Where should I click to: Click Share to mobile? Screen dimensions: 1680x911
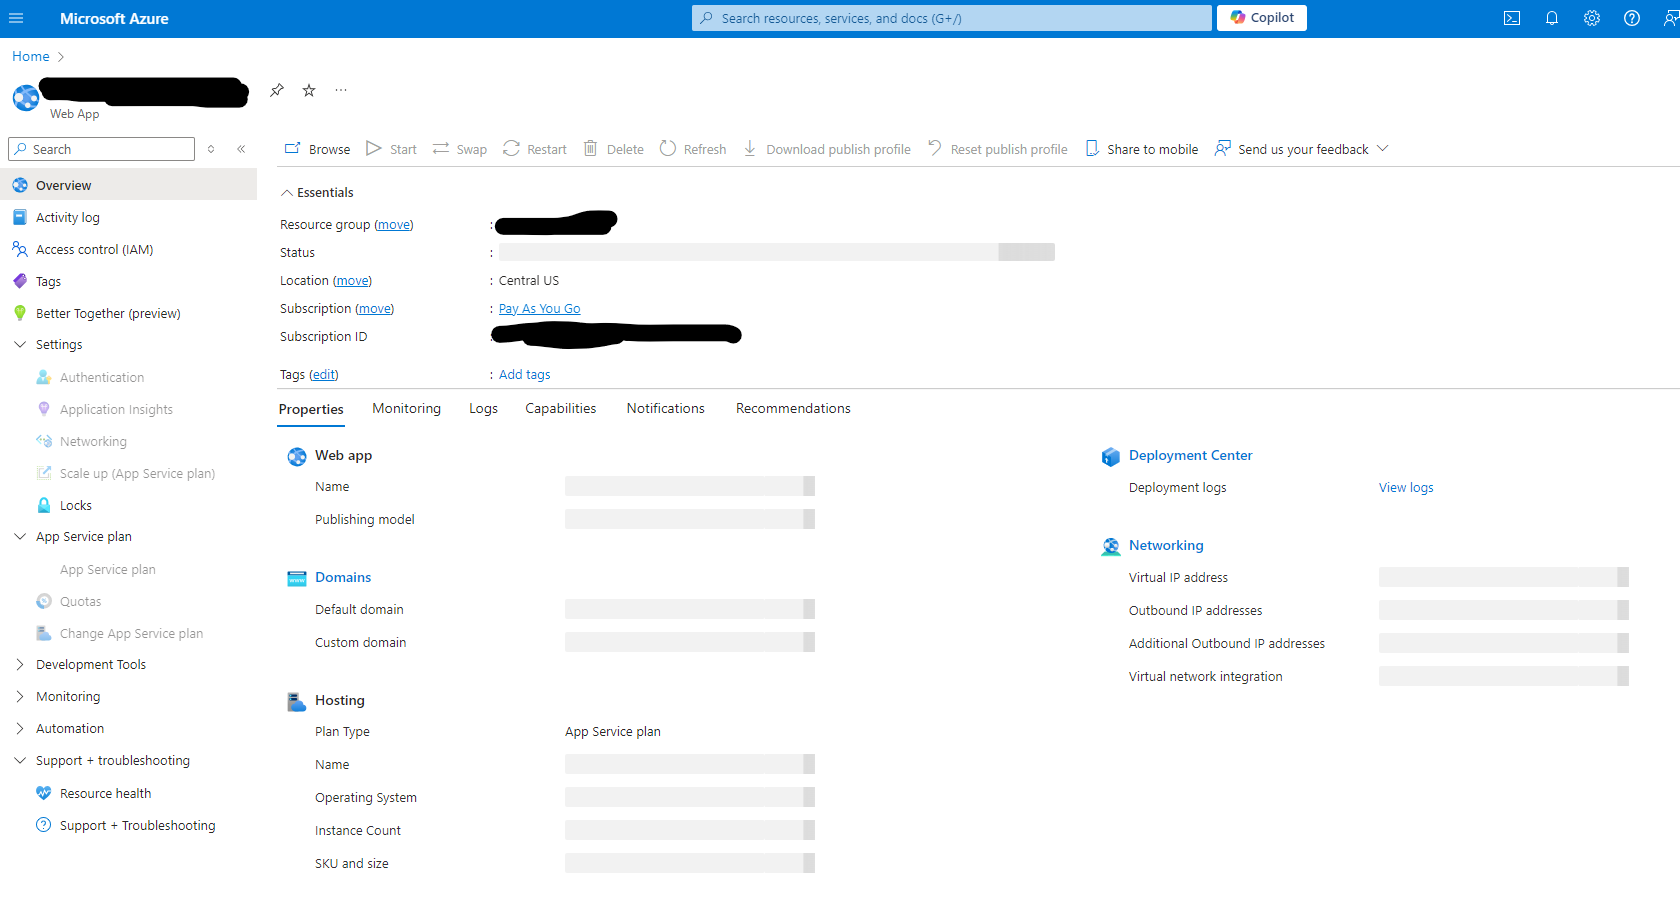[x=1142, y=149]
